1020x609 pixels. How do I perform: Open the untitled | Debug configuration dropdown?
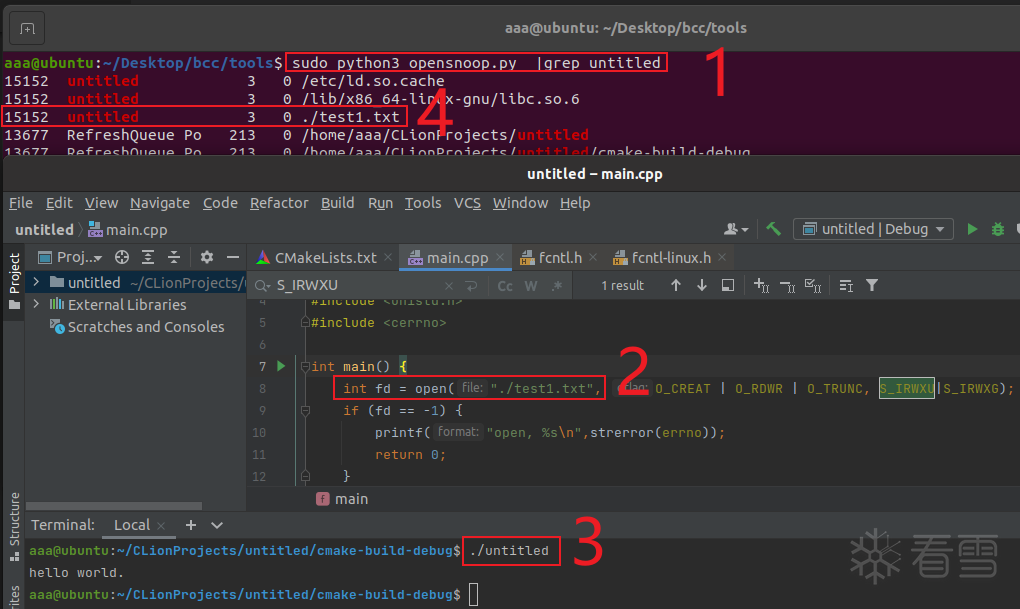pyautogui.click(x=873, y=229)
